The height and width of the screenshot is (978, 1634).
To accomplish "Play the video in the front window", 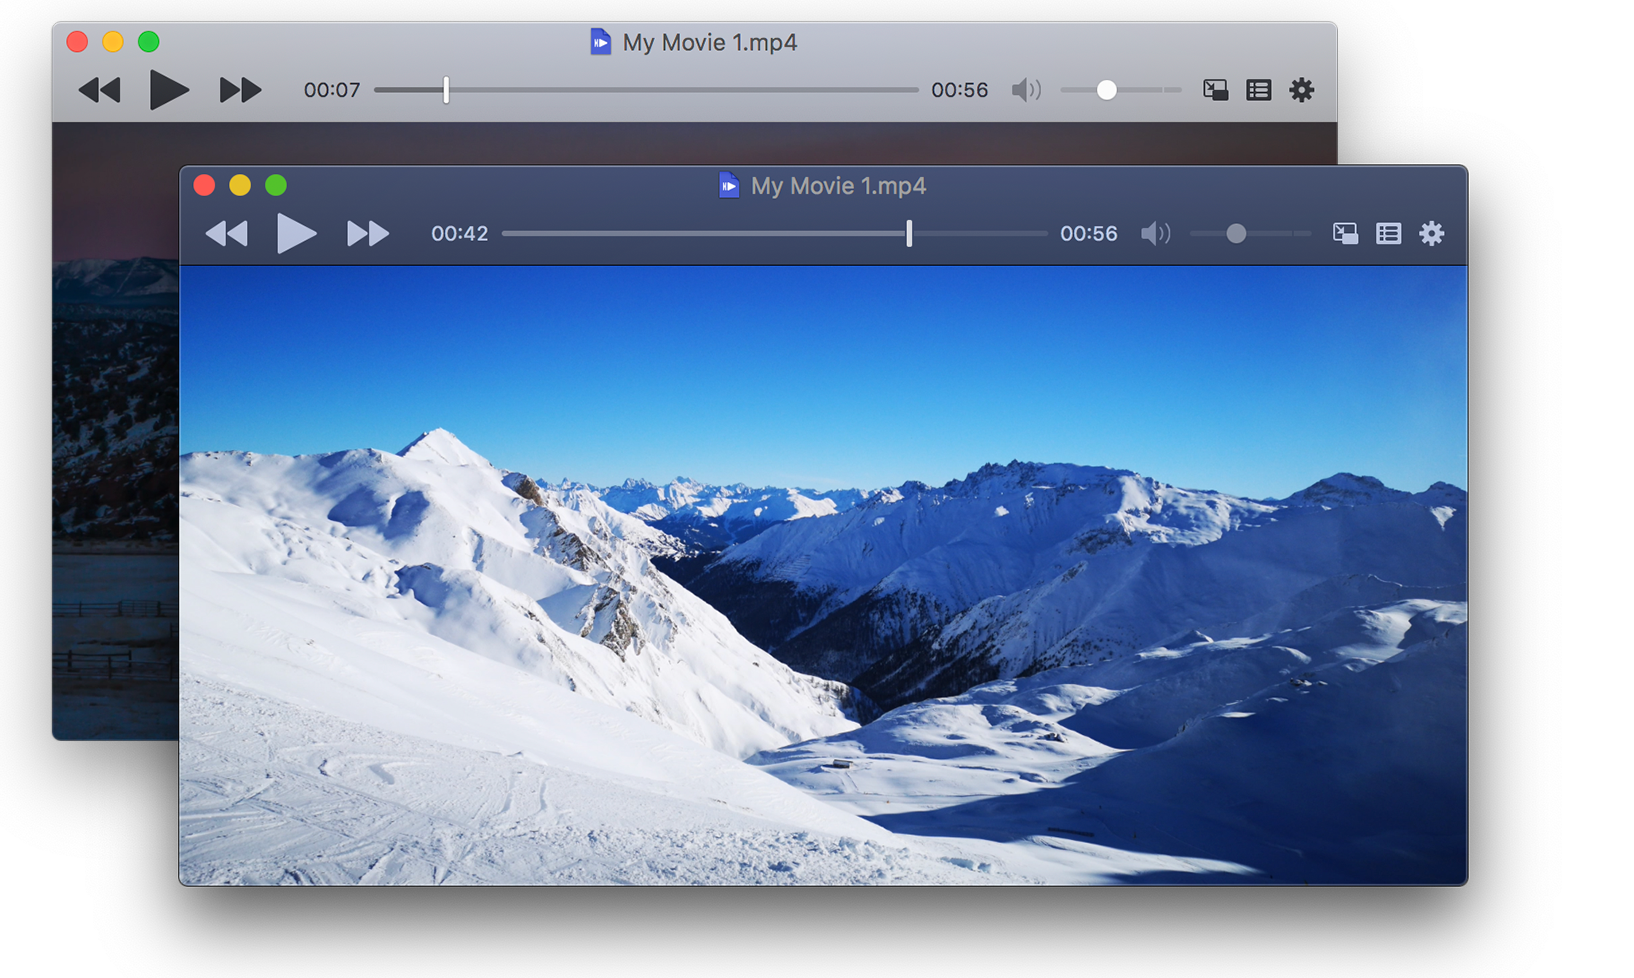I will coord(296,233).
